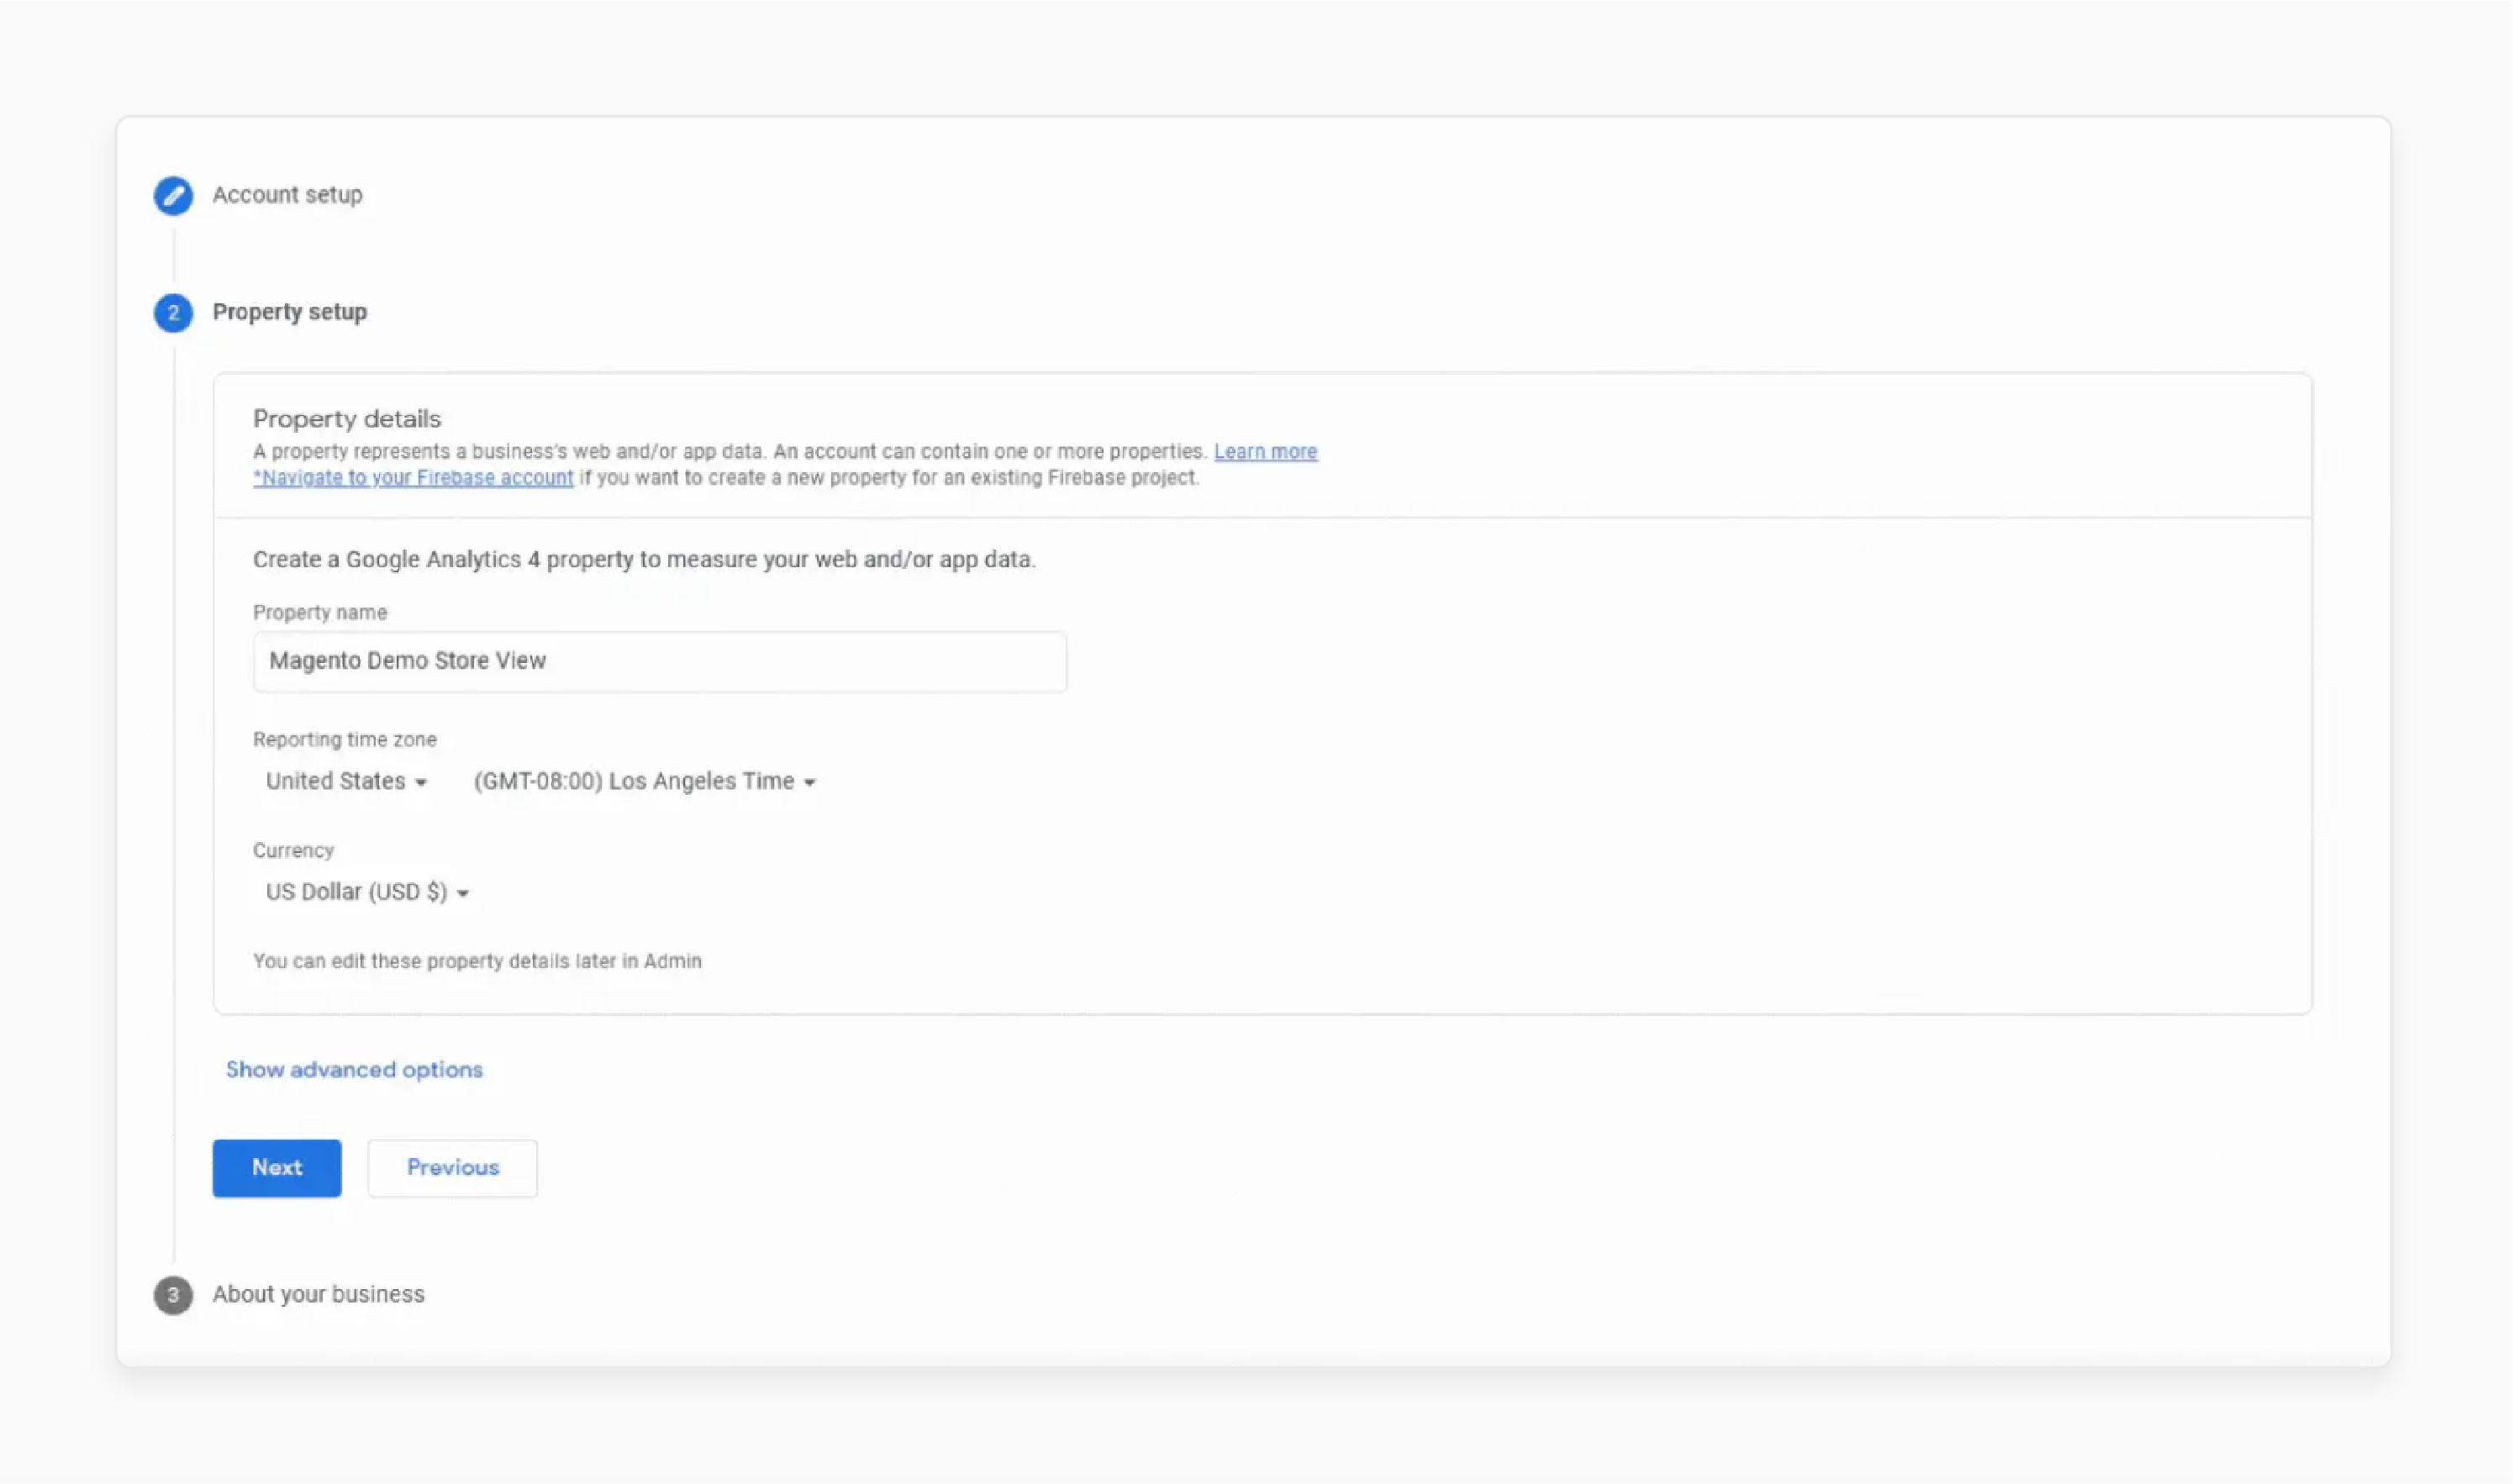Image resolution: width=2513 pixels, height=1484 pixels.
Task: Click the About your business step 3 circle
Action: [172, 1294]
